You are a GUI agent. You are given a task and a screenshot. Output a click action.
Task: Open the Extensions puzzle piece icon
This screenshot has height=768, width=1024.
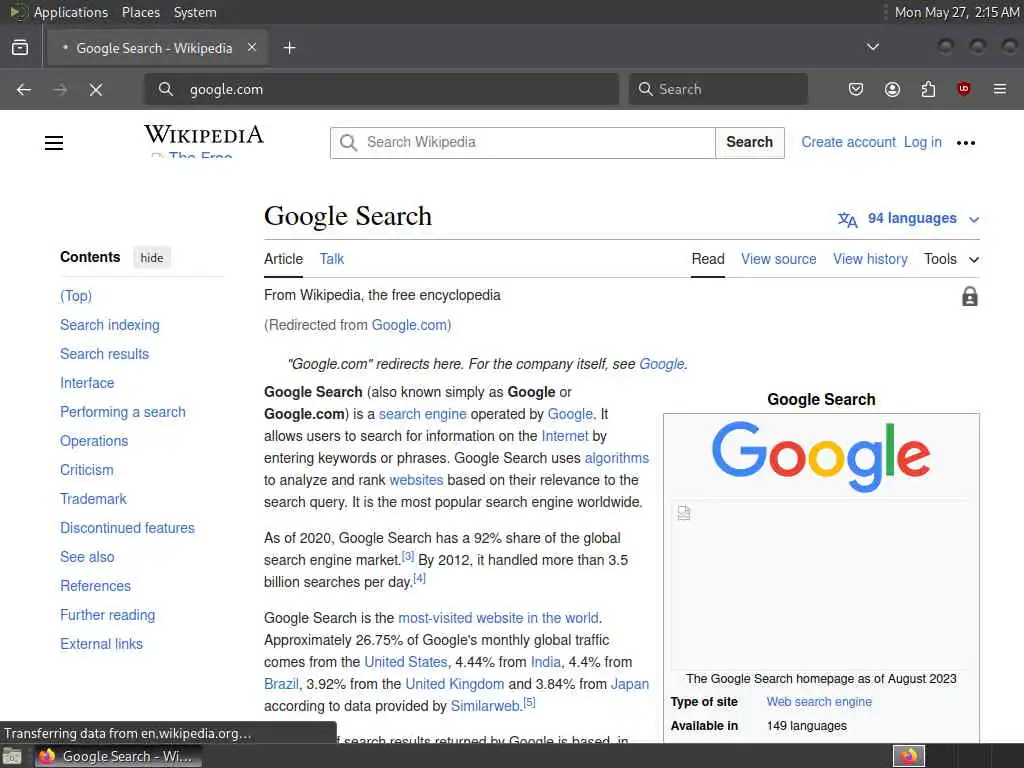[x=928, y=89]
